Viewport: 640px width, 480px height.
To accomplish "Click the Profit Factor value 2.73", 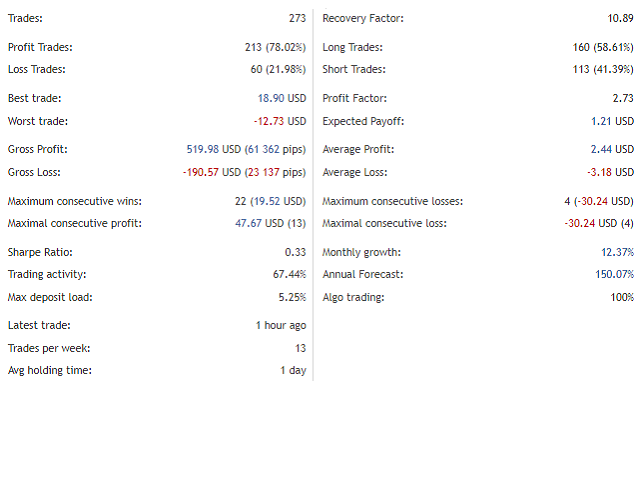I will (622, 98).
